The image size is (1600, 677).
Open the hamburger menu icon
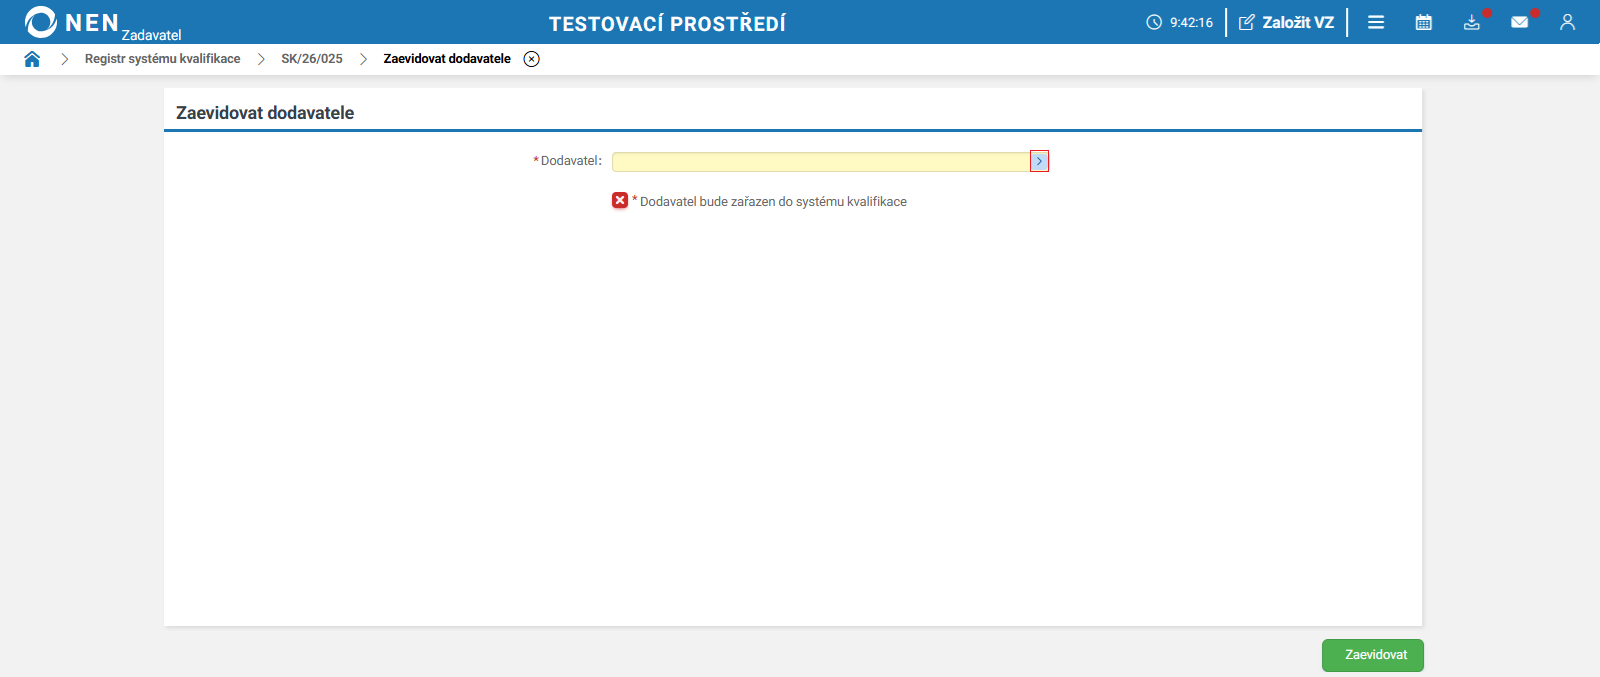point(1376,22)
